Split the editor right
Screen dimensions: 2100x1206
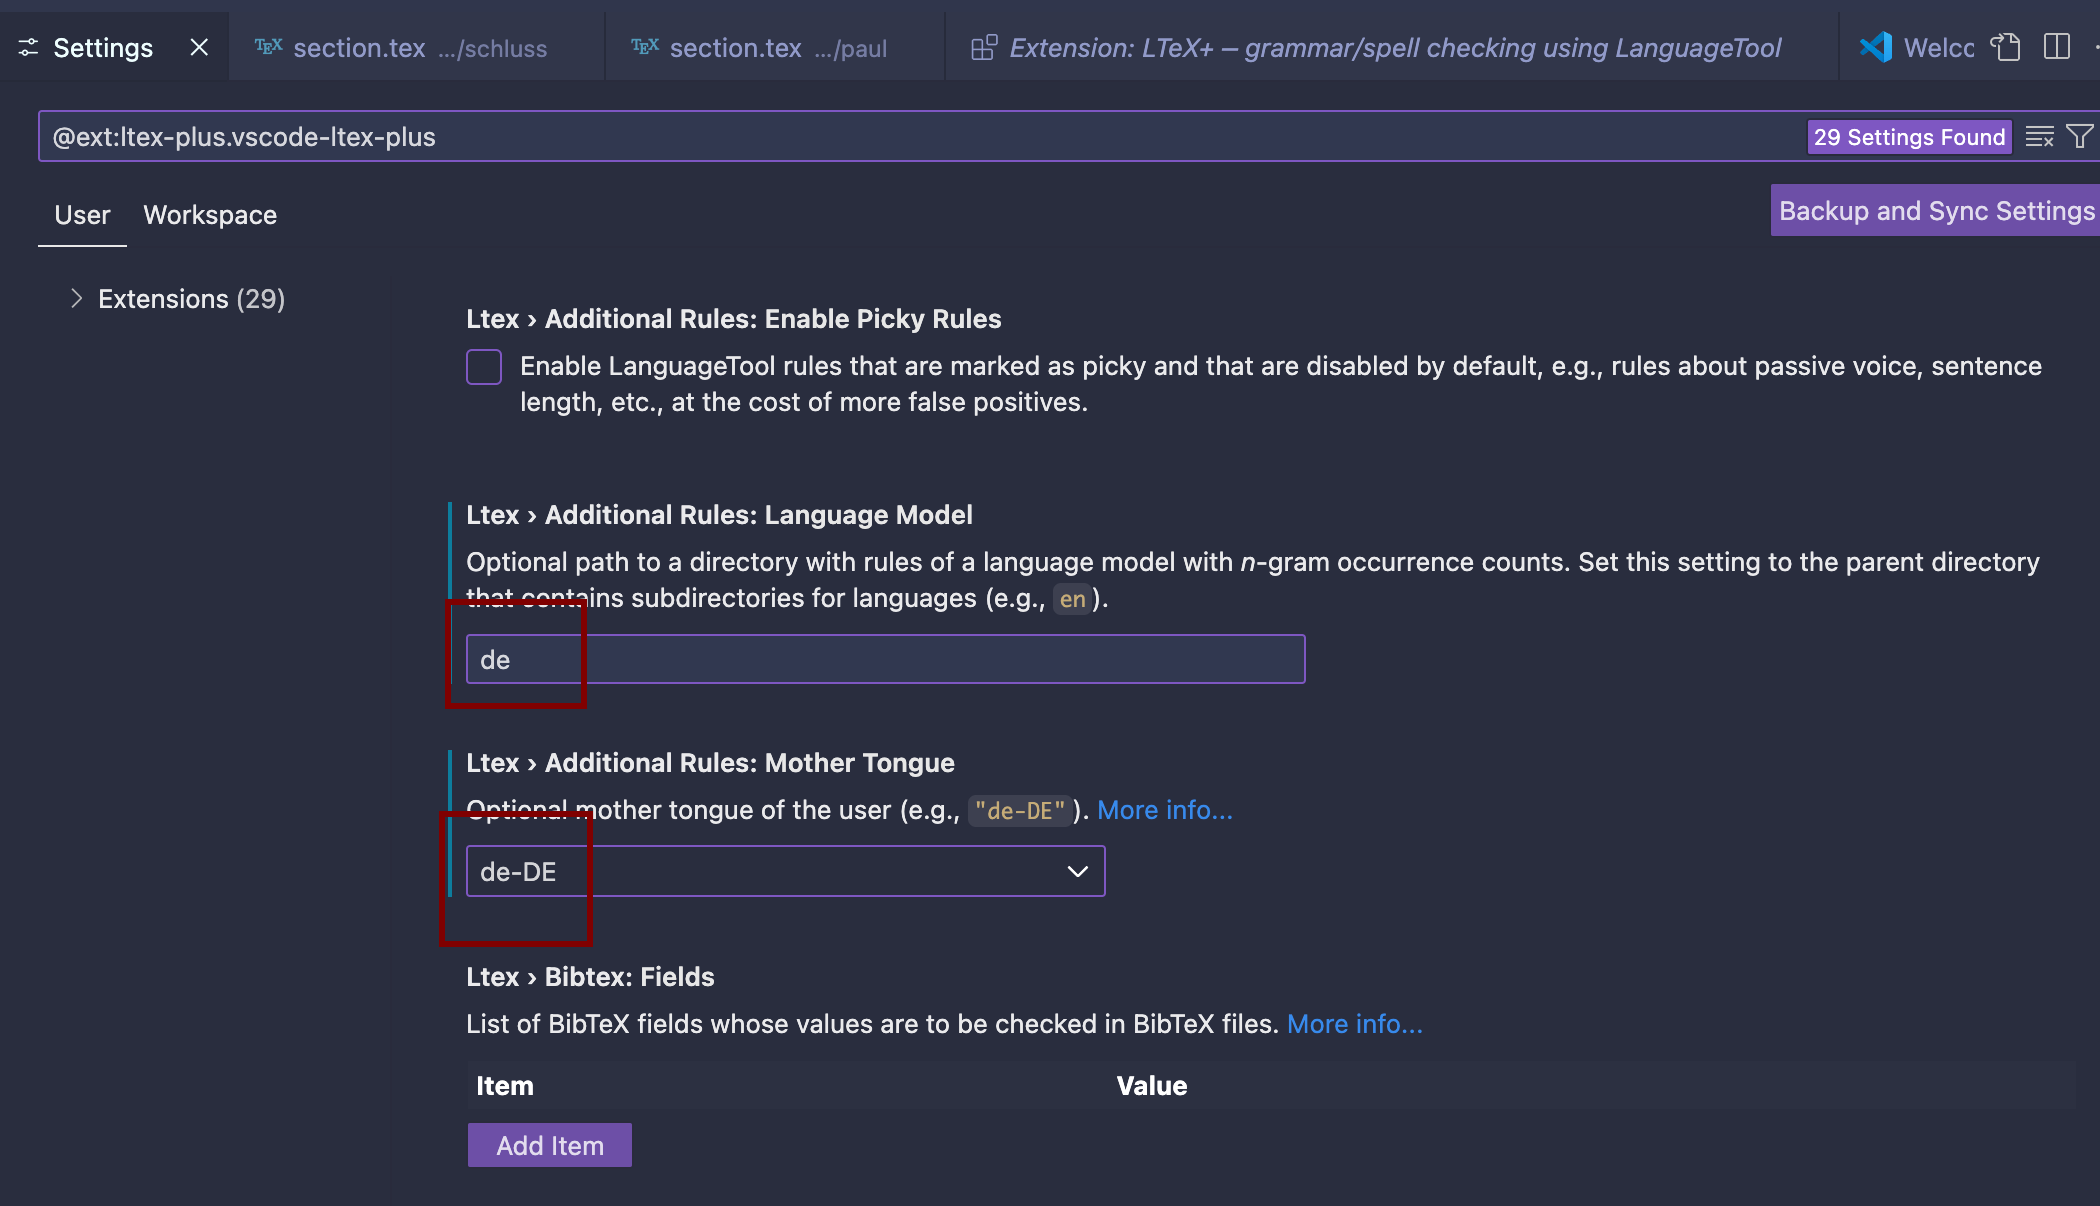pos(2057,47)
